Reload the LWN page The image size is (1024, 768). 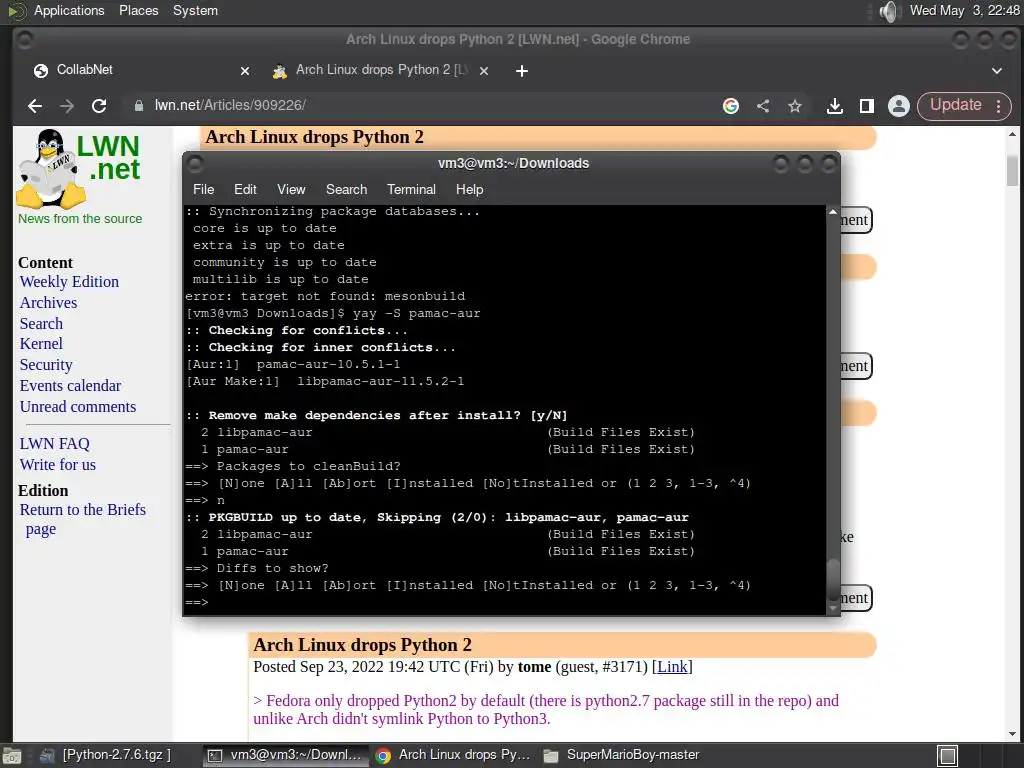[99, 106]
